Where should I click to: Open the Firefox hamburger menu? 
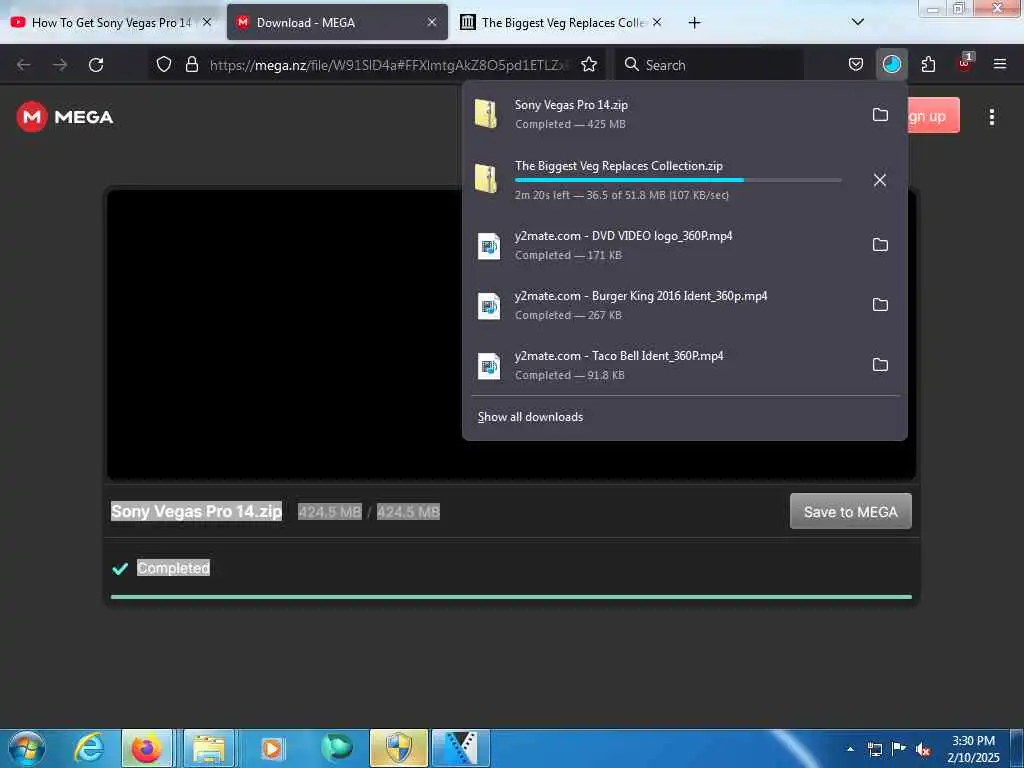click(1000, 64)
